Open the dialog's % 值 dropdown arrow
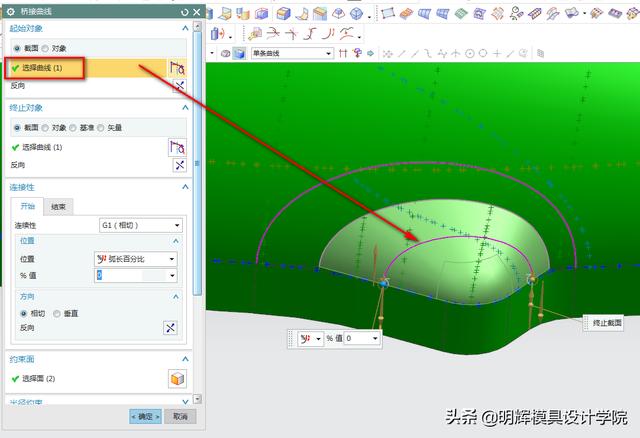640x438 pixels. pyautogui.click(x=172, y=276)
